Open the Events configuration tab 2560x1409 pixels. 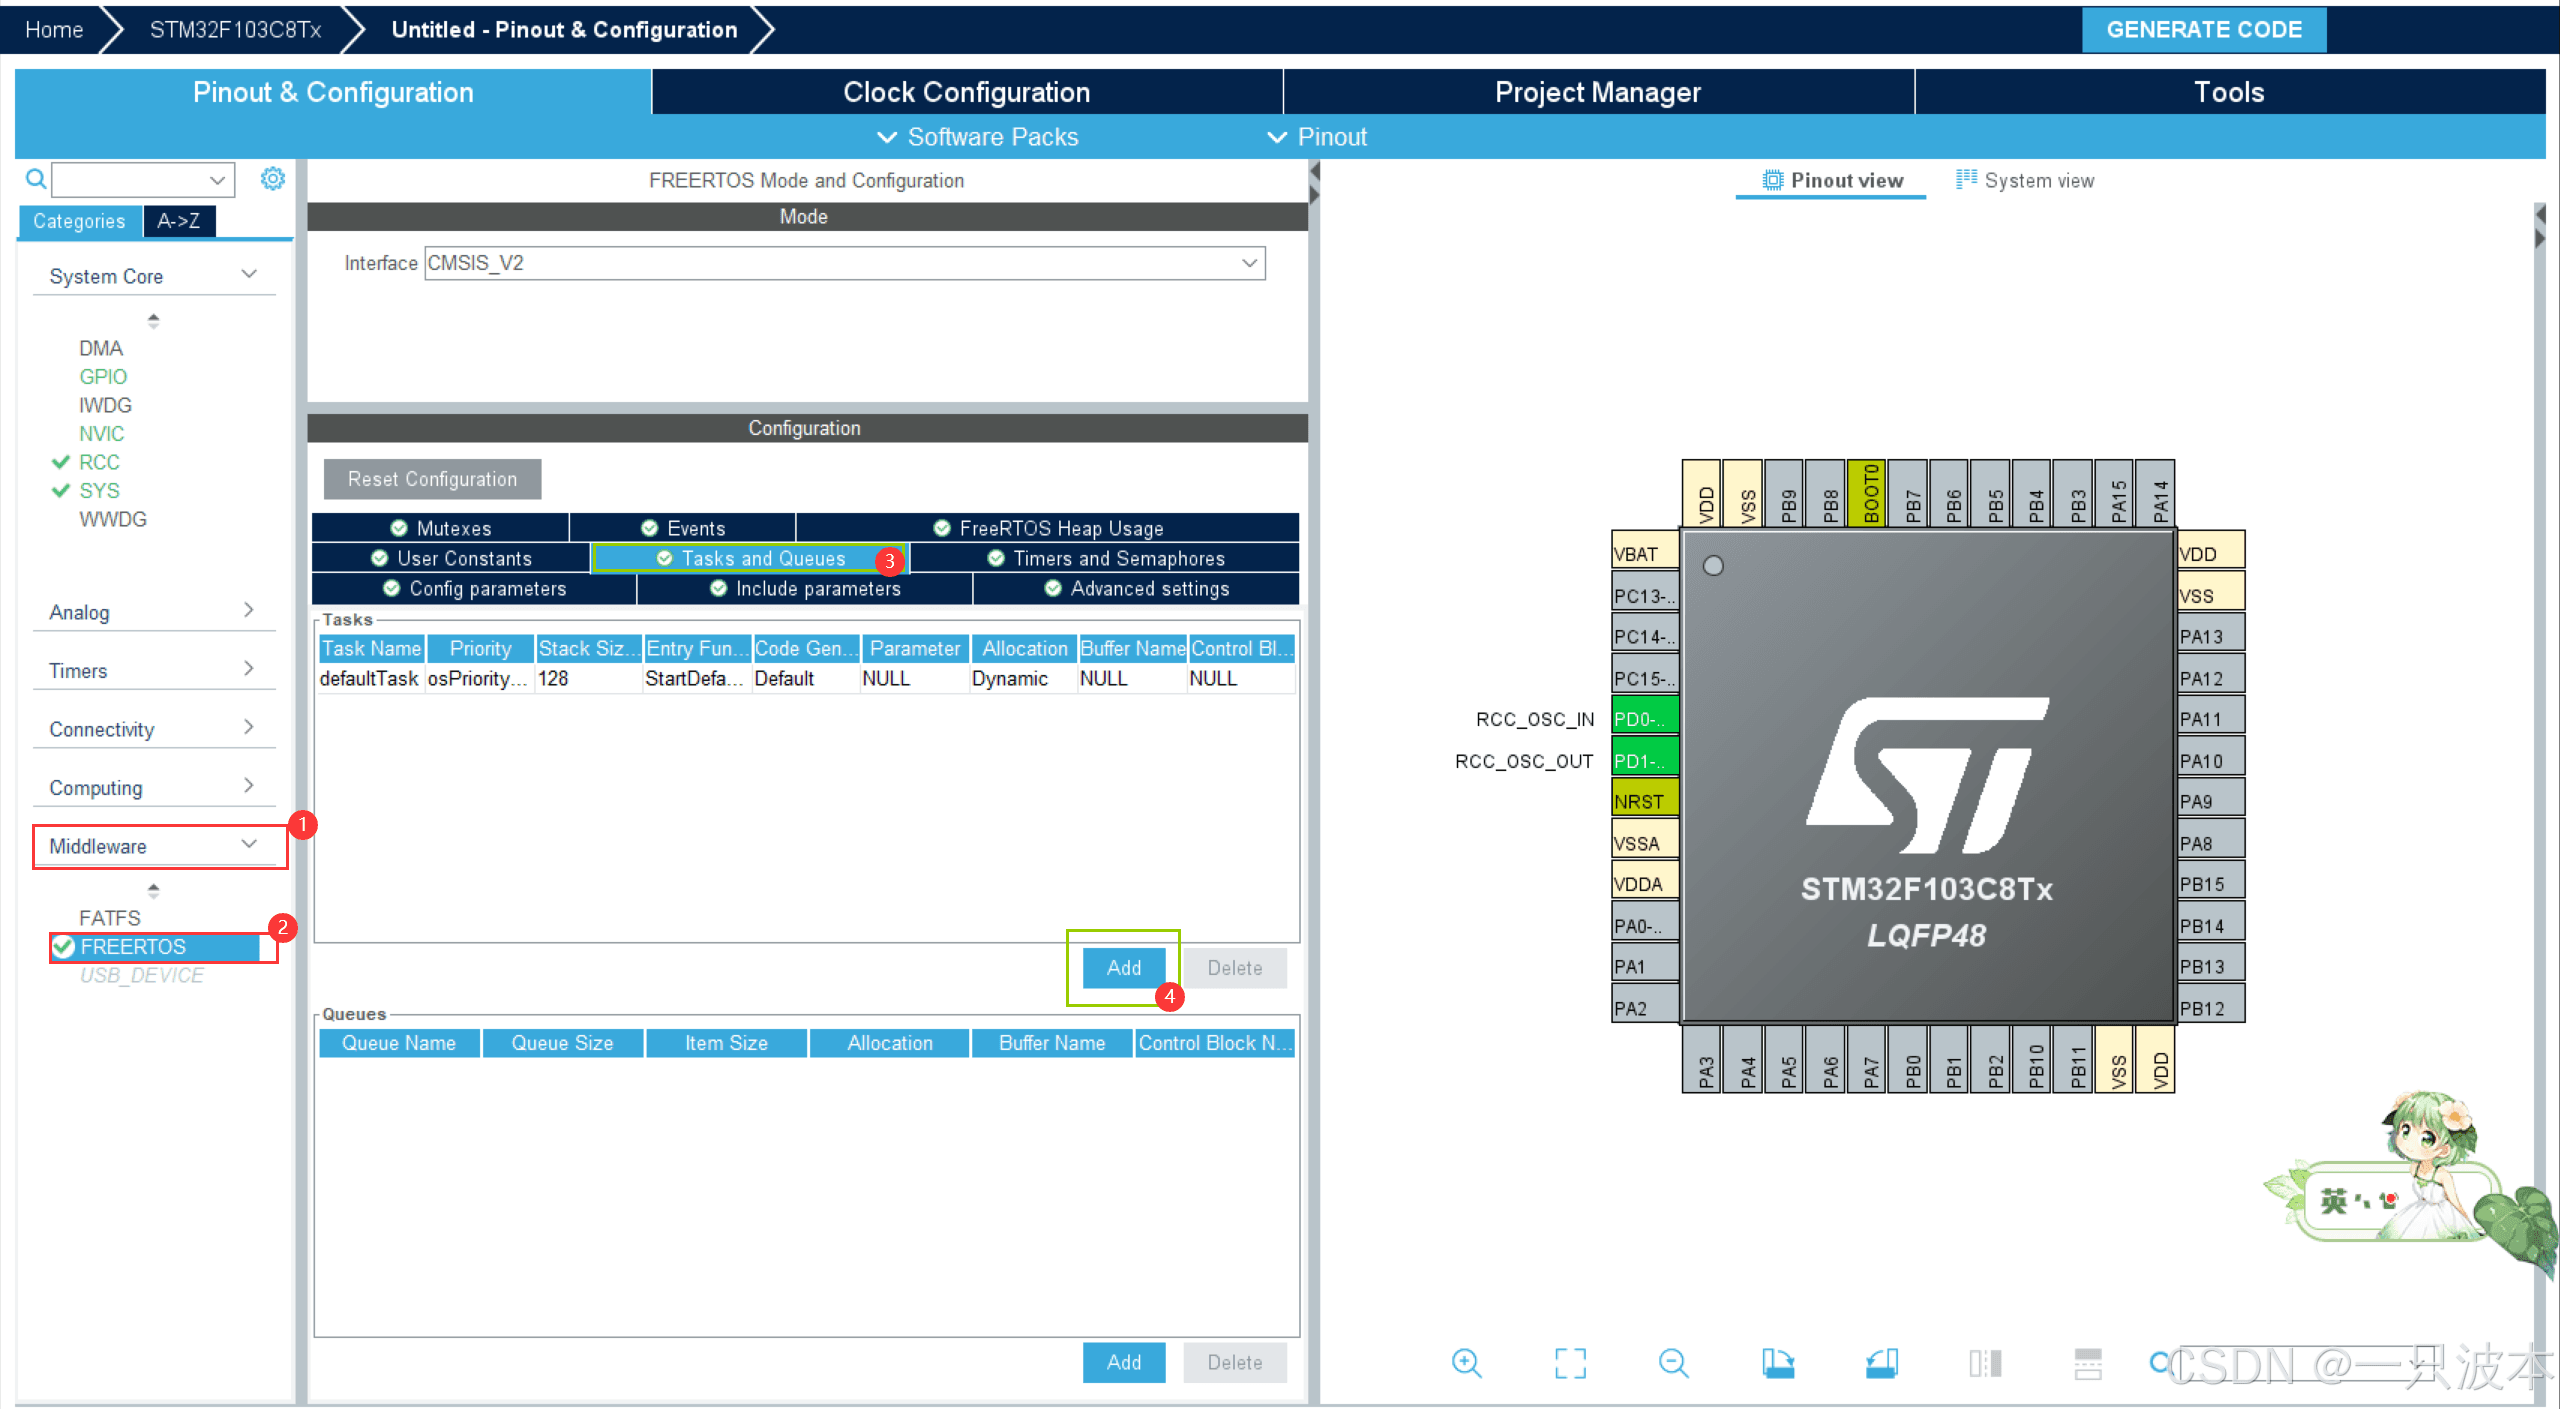point(683,528)
